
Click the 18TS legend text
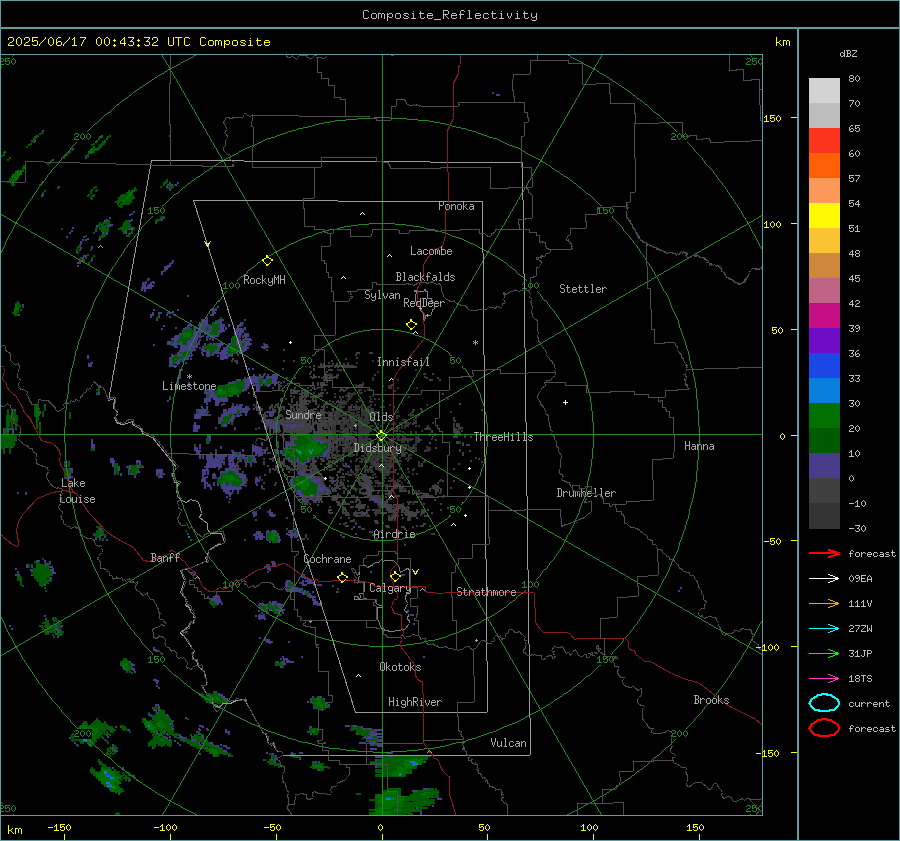[x=860, y=679]
